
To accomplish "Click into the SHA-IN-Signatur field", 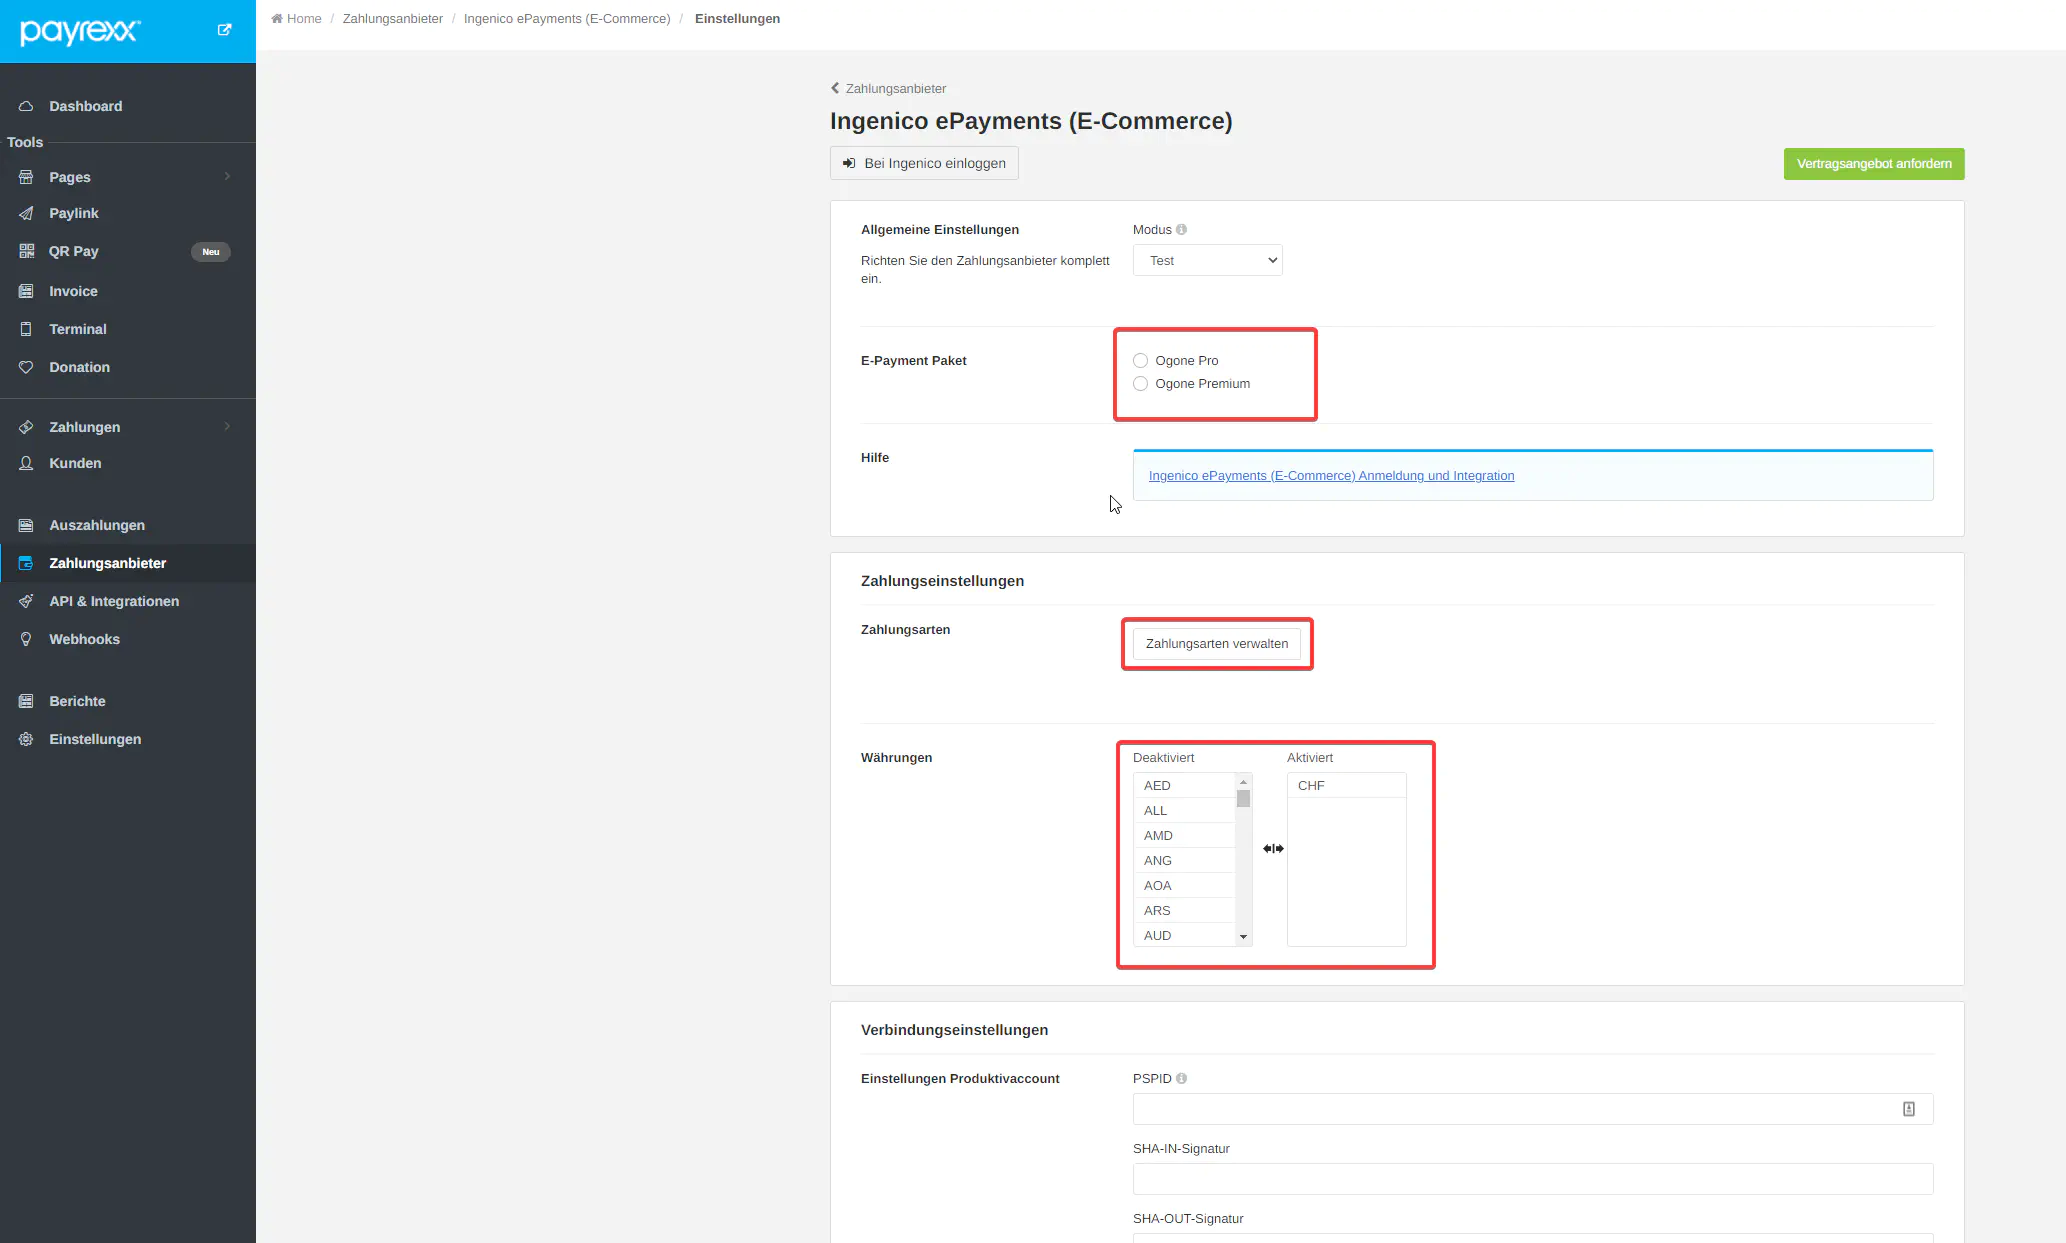I will point(1532,1179).
